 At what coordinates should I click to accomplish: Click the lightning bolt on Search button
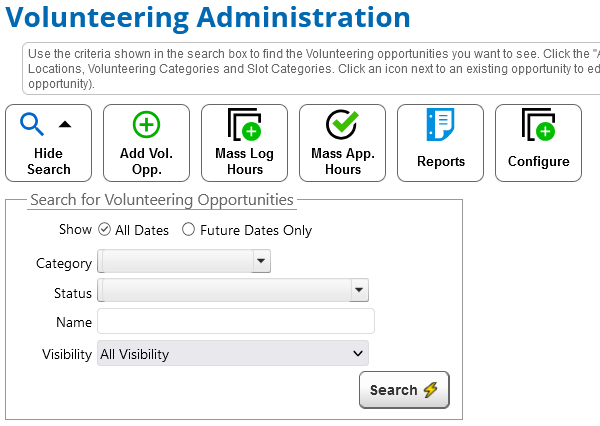(430, 390)
